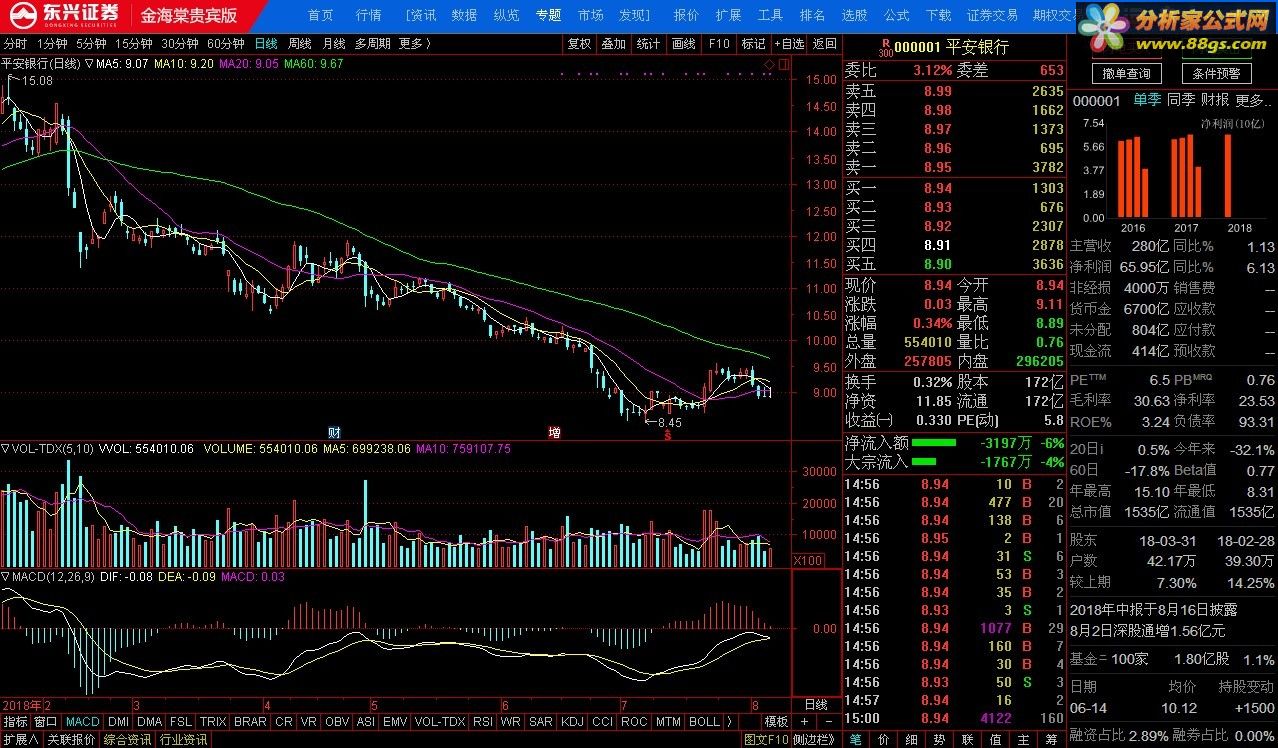Select 月线 monthly period

[x=334, y=44]
